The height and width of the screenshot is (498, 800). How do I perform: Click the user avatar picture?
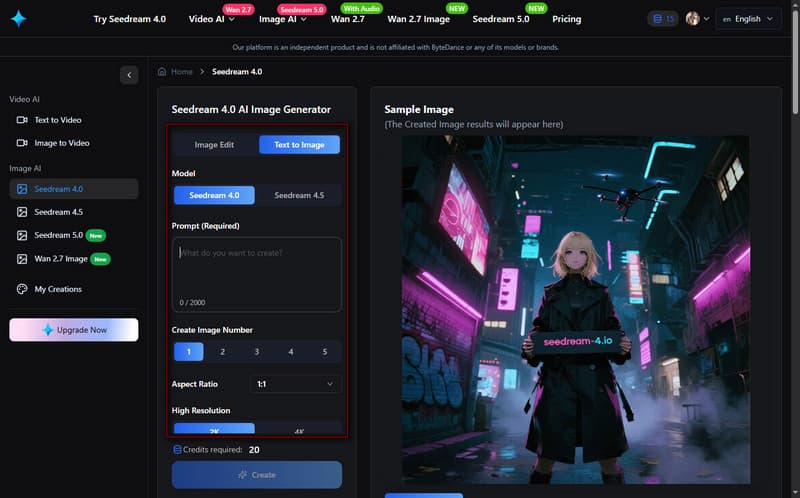[x=692, y=19]
